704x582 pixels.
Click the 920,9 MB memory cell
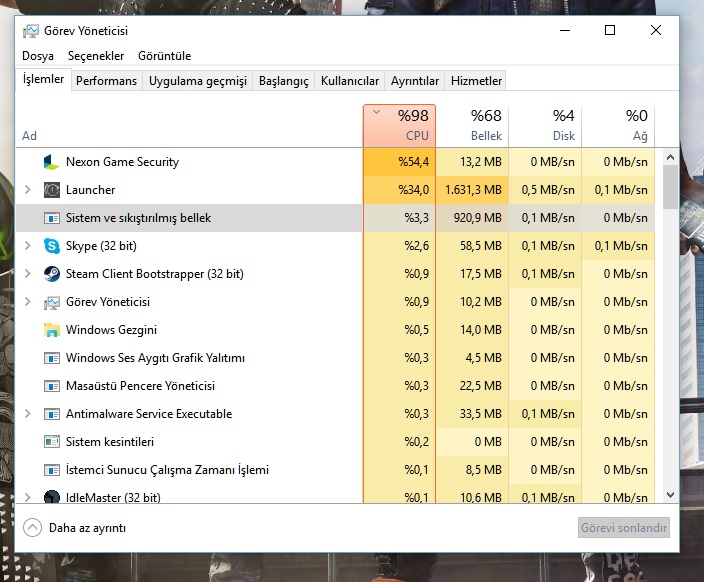tap(472, 218)
